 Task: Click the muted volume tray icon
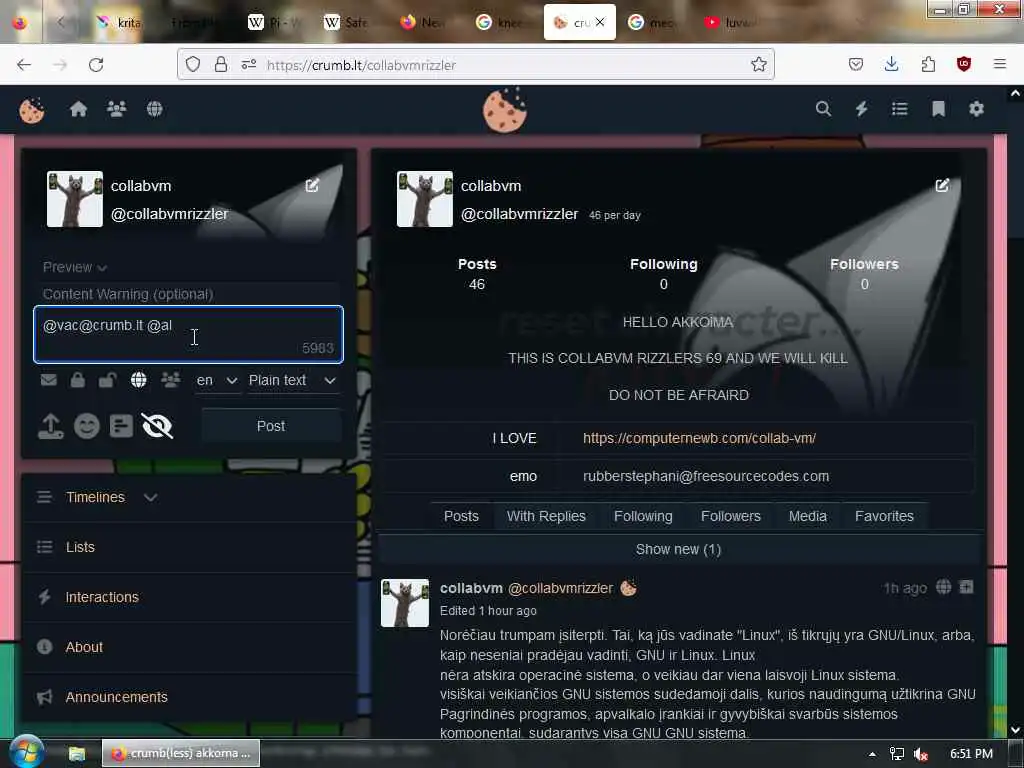(x=921, y=754)
